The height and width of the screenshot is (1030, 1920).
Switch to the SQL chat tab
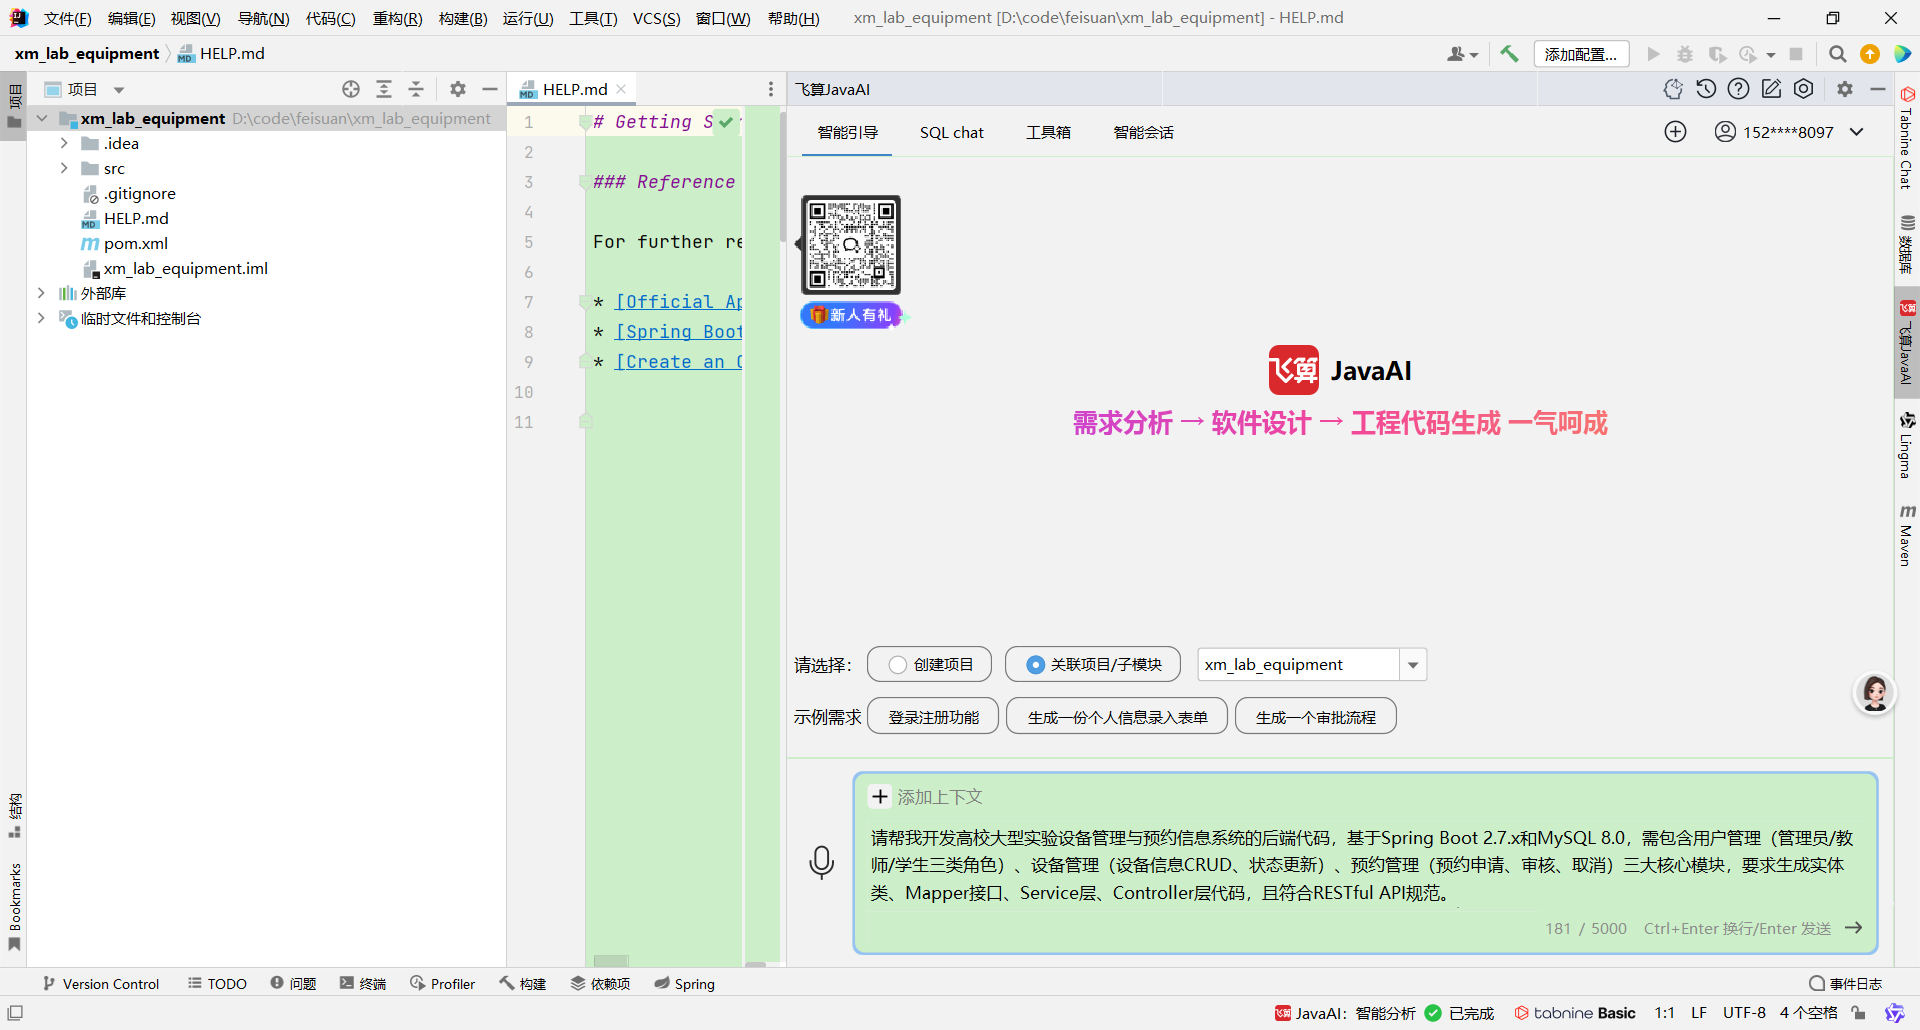pos(952,132)
